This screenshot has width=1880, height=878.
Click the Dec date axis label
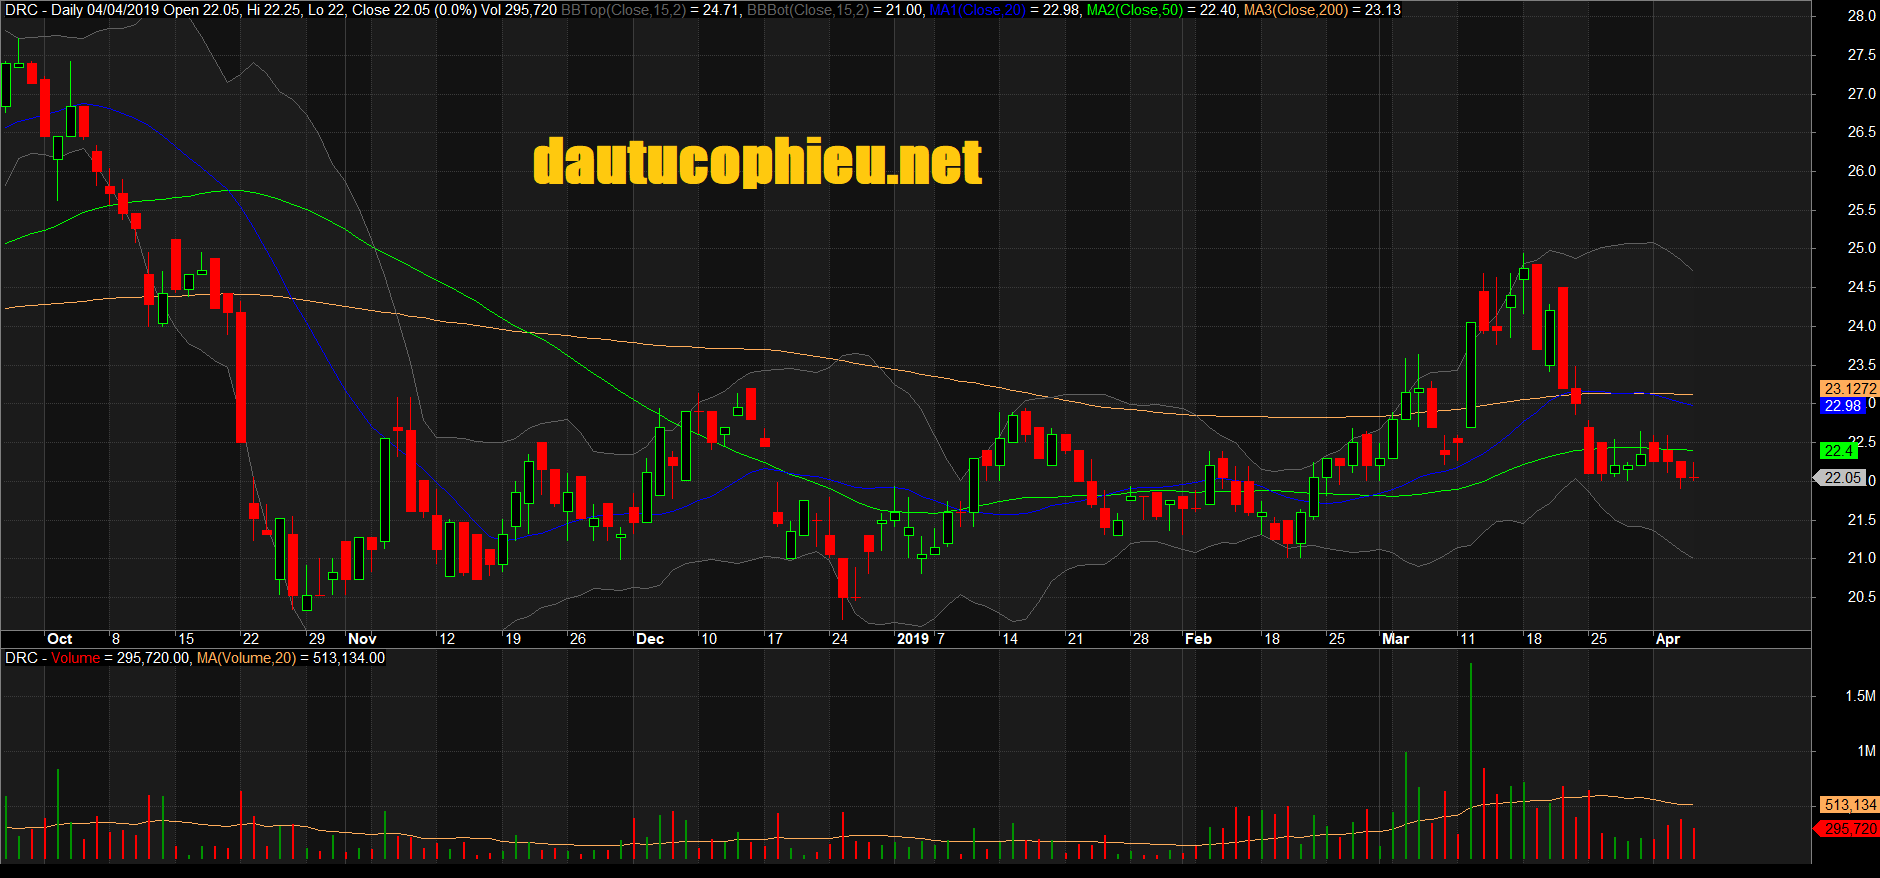point(650,639)
